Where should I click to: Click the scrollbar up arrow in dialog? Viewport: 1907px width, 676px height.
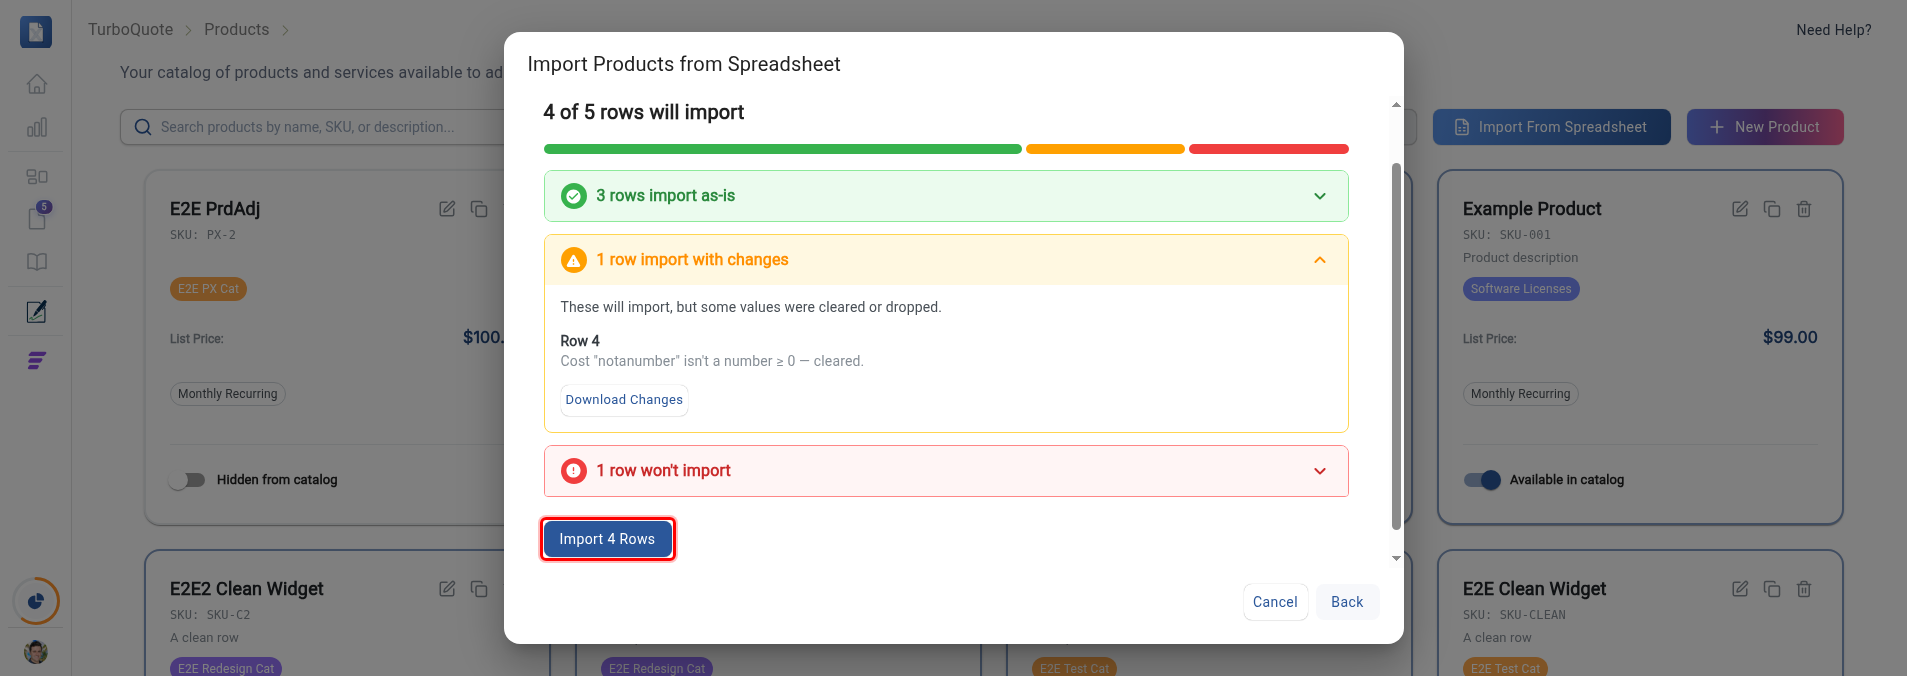(1396, 105)
